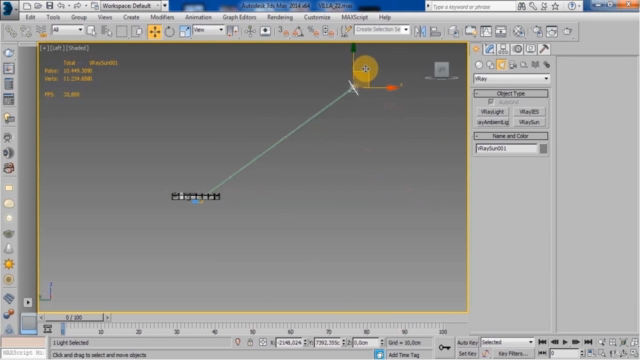Click the Bind to Space Warp tool
The image size is (640, 360).
click(x=41, y=31)
